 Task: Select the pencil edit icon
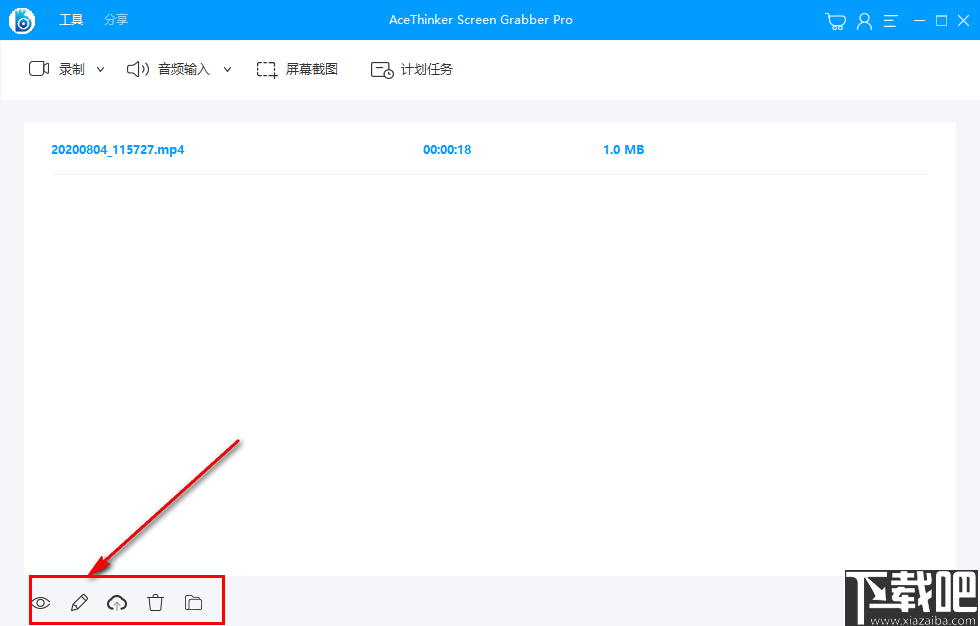click(x=79, y=601)
